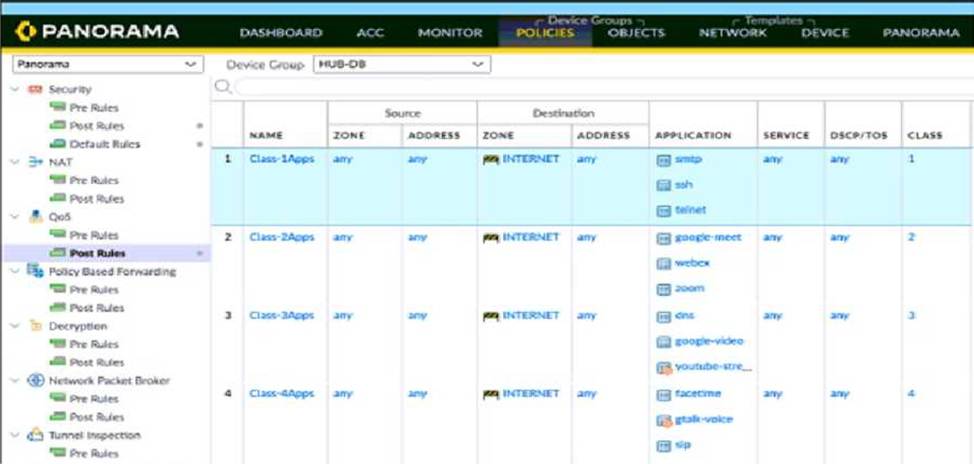This screenshot has width=974, height=464.
Task: Open the Class-3Apps rule
Action: (x=282, y=316)
